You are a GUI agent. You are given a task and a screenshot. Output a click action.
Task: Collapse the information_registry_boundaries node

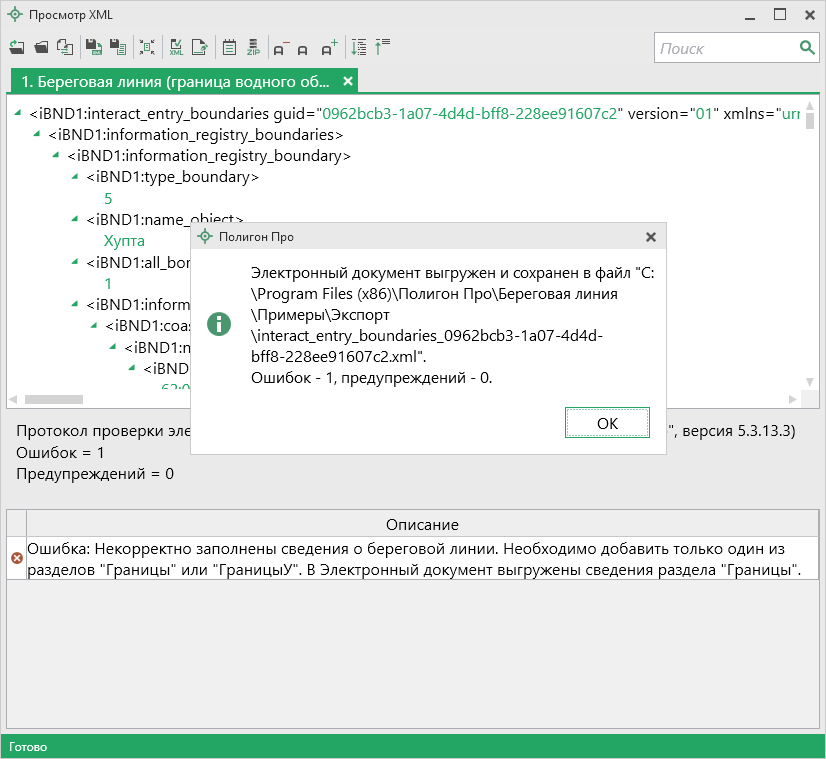38,134
